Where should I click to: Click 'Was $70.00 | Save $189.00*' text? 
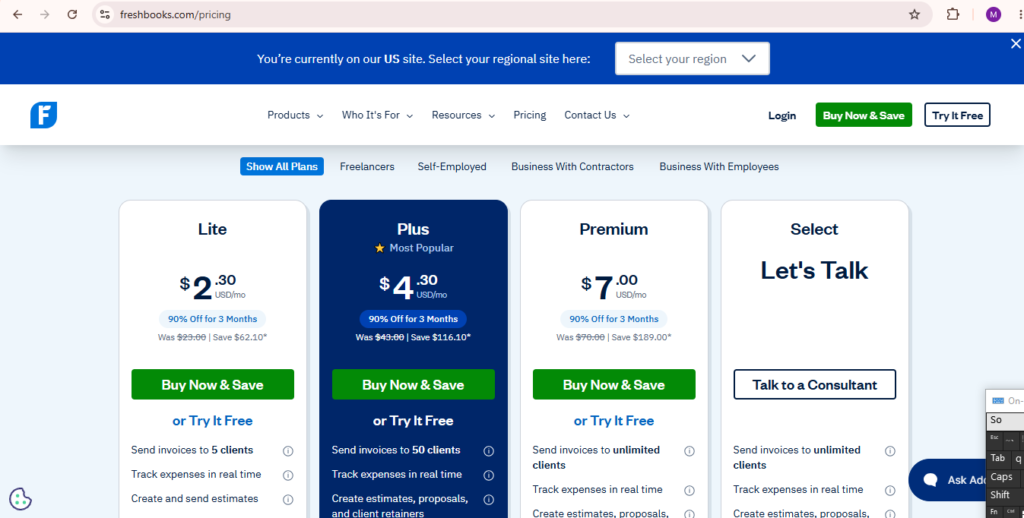[614, 338]
